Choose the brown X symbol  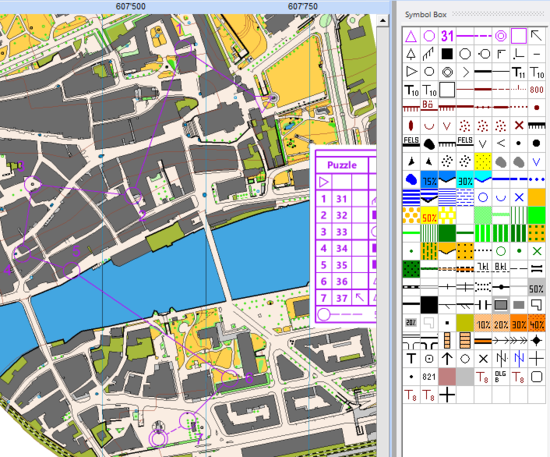[519, 125]
